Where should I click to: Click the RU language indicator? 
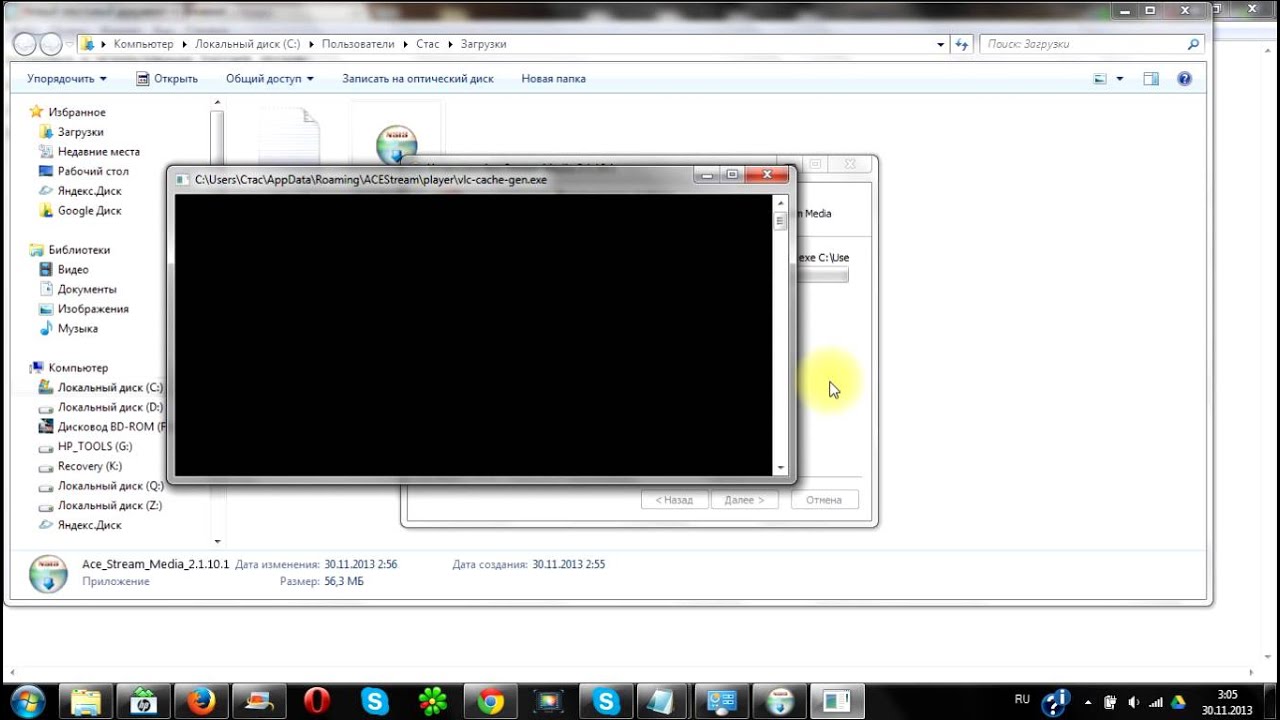click(1022, 698)
